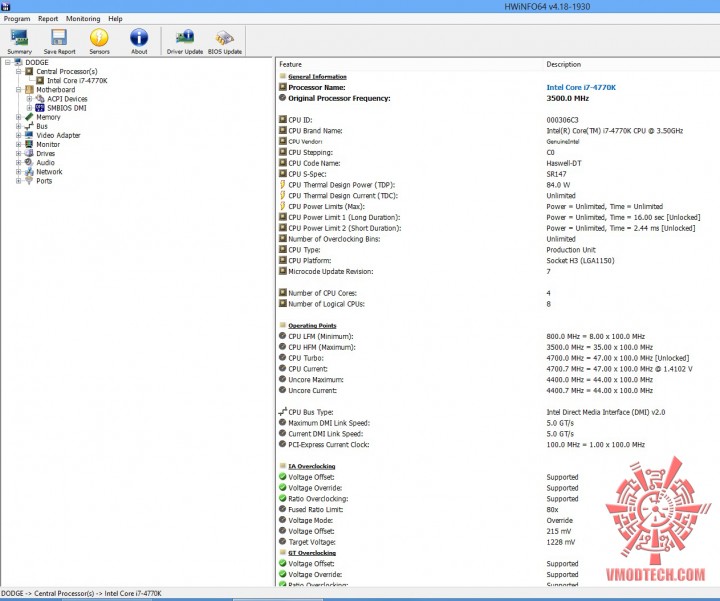This screenshot has width=720, height=601.
Task: Select the CPU S-Spec row
Action: tap(498, 174)
